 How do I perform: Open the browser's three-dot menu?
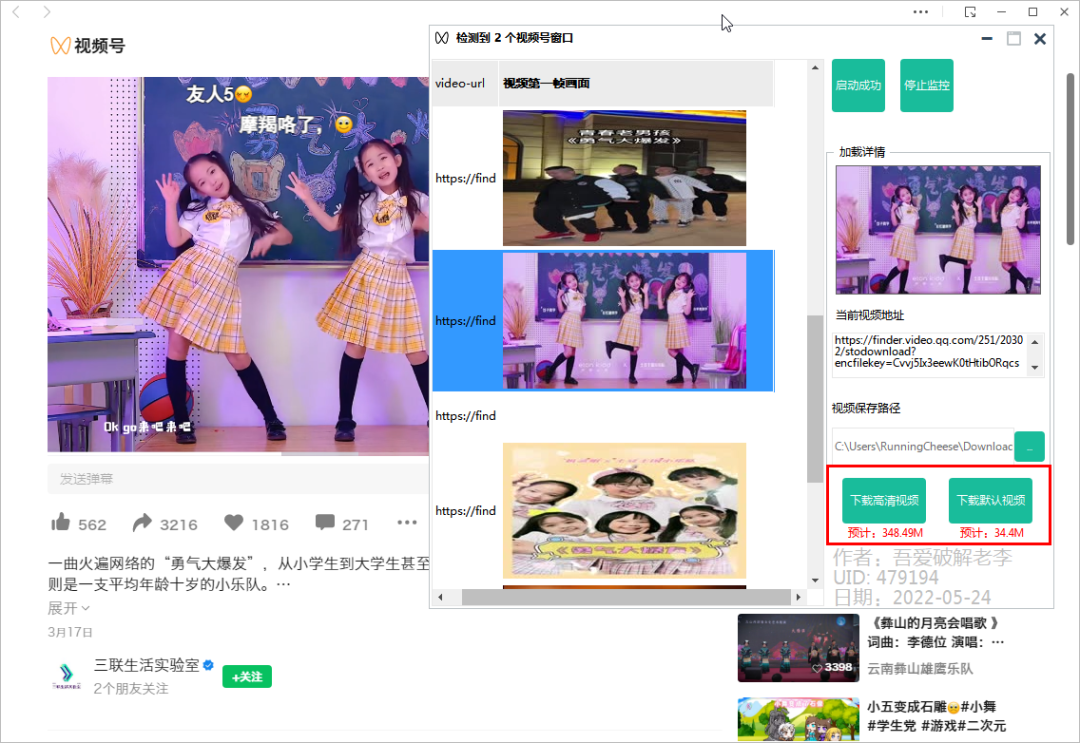coord(921,12)
